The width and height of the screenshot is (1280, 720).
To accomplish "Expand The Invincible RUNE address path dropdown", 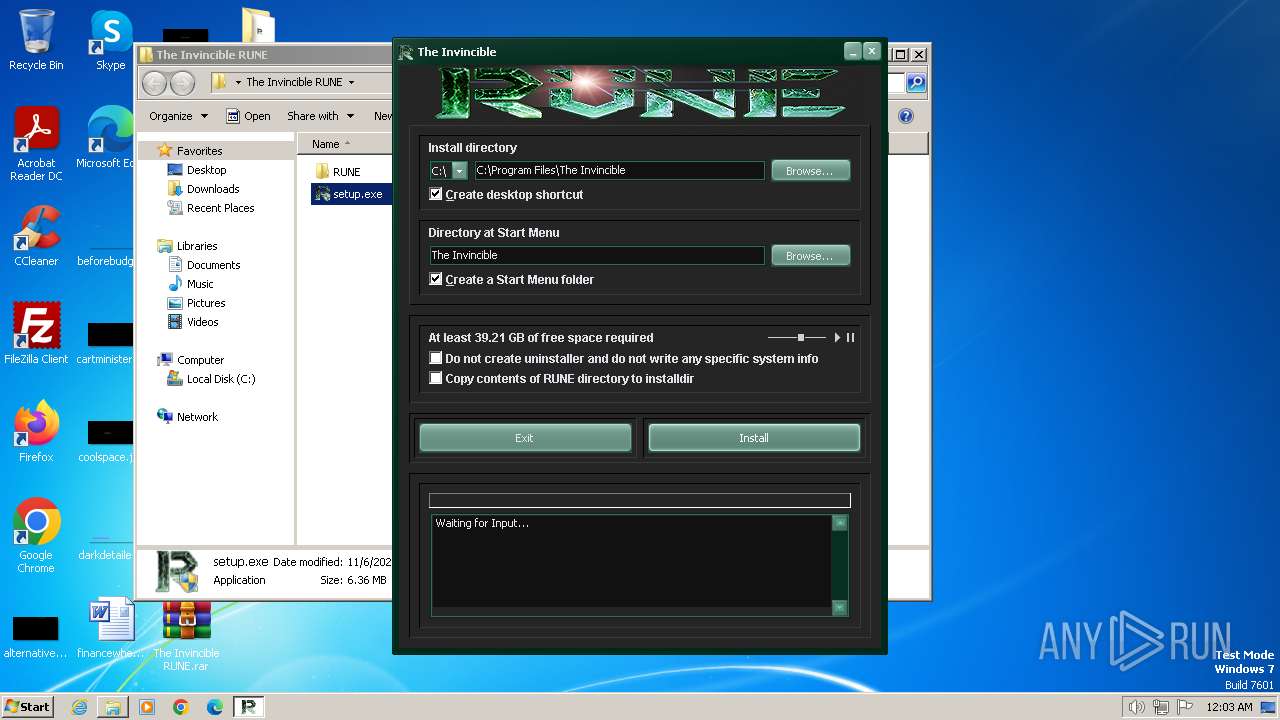I will pyautogui.click(x=351, y=82).
